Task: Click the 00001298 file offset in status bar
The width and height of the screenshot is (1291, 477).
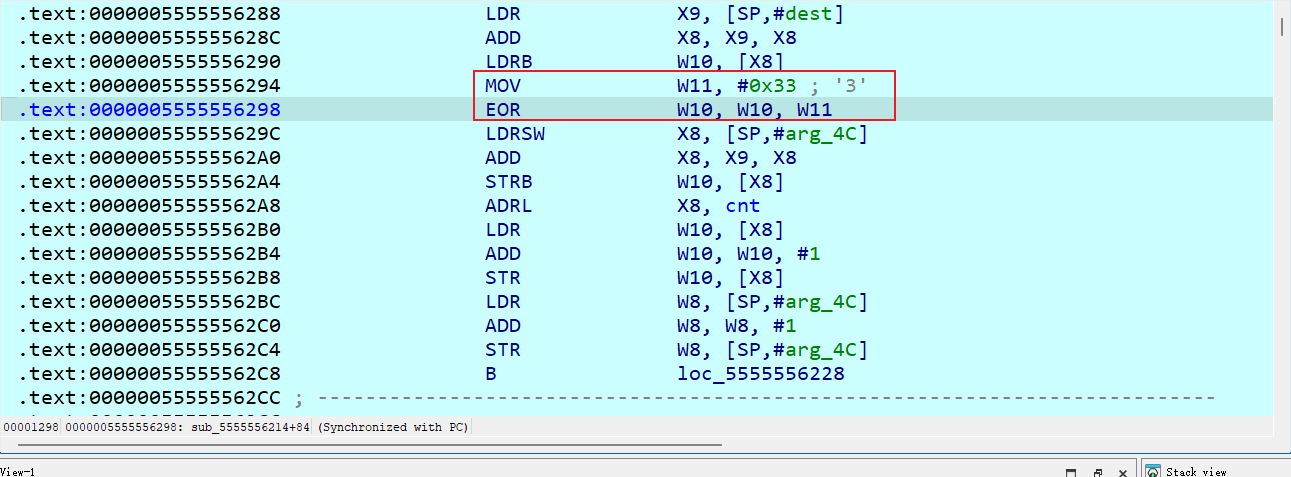Action: (x=30, y=427)
